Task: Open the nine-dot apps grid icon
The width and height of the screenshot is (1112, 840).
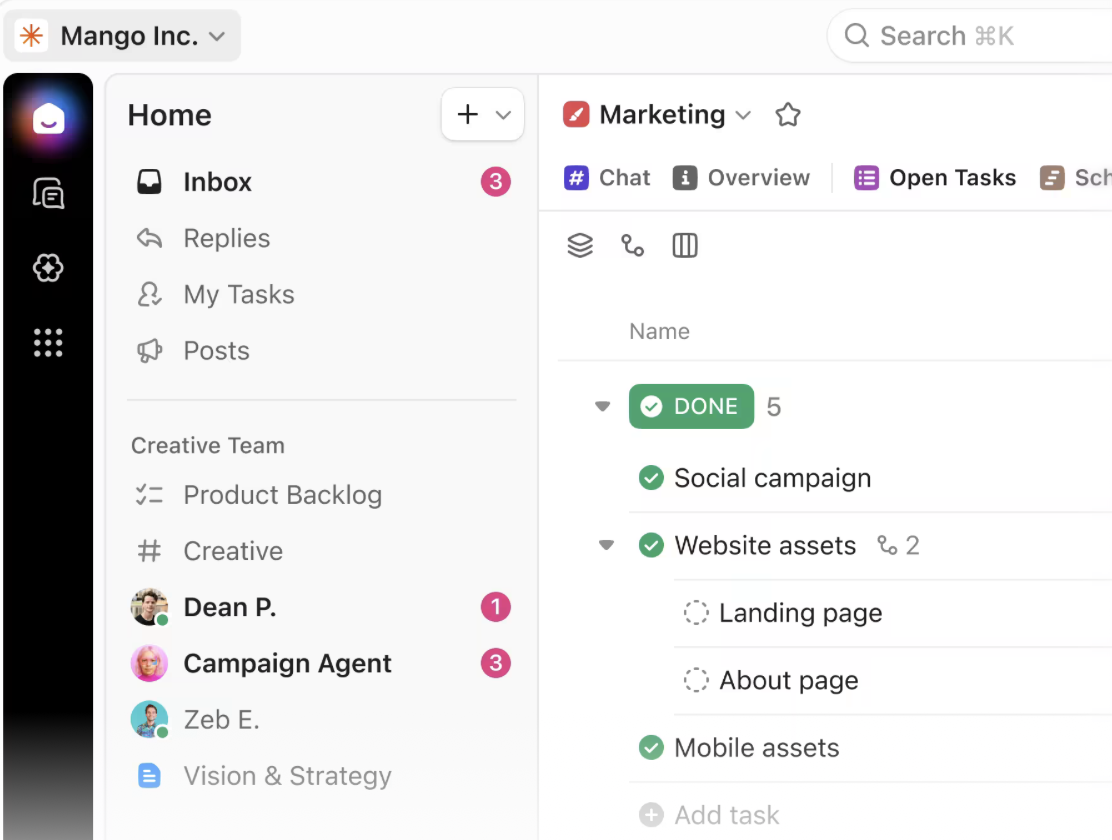Action: coord(48,343)
